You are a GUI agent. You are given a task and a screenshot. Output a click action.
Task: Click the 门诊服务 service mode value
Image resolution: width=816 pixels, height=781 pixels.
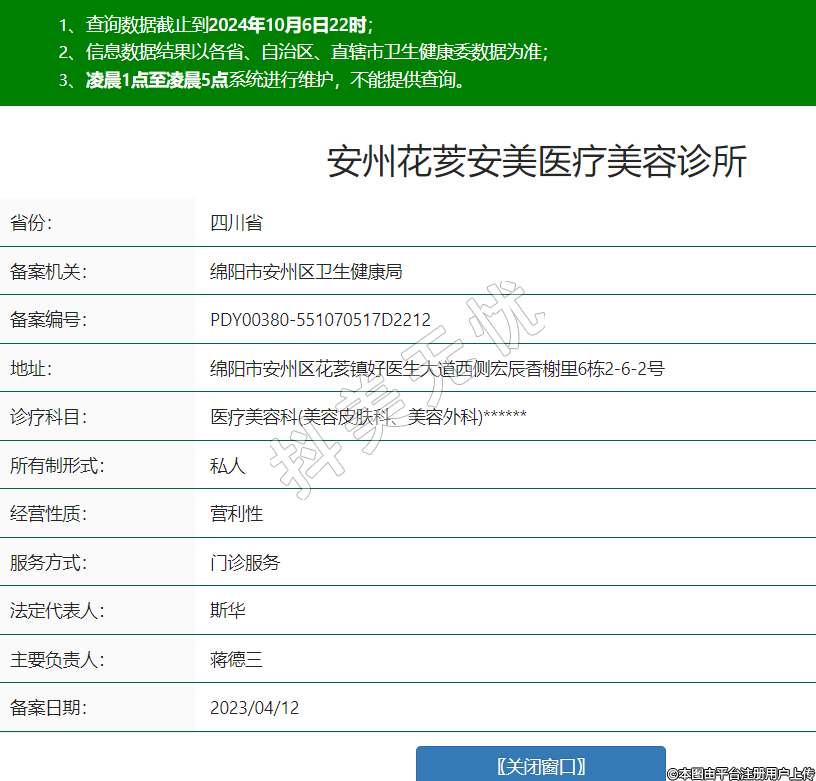(245, 563)
